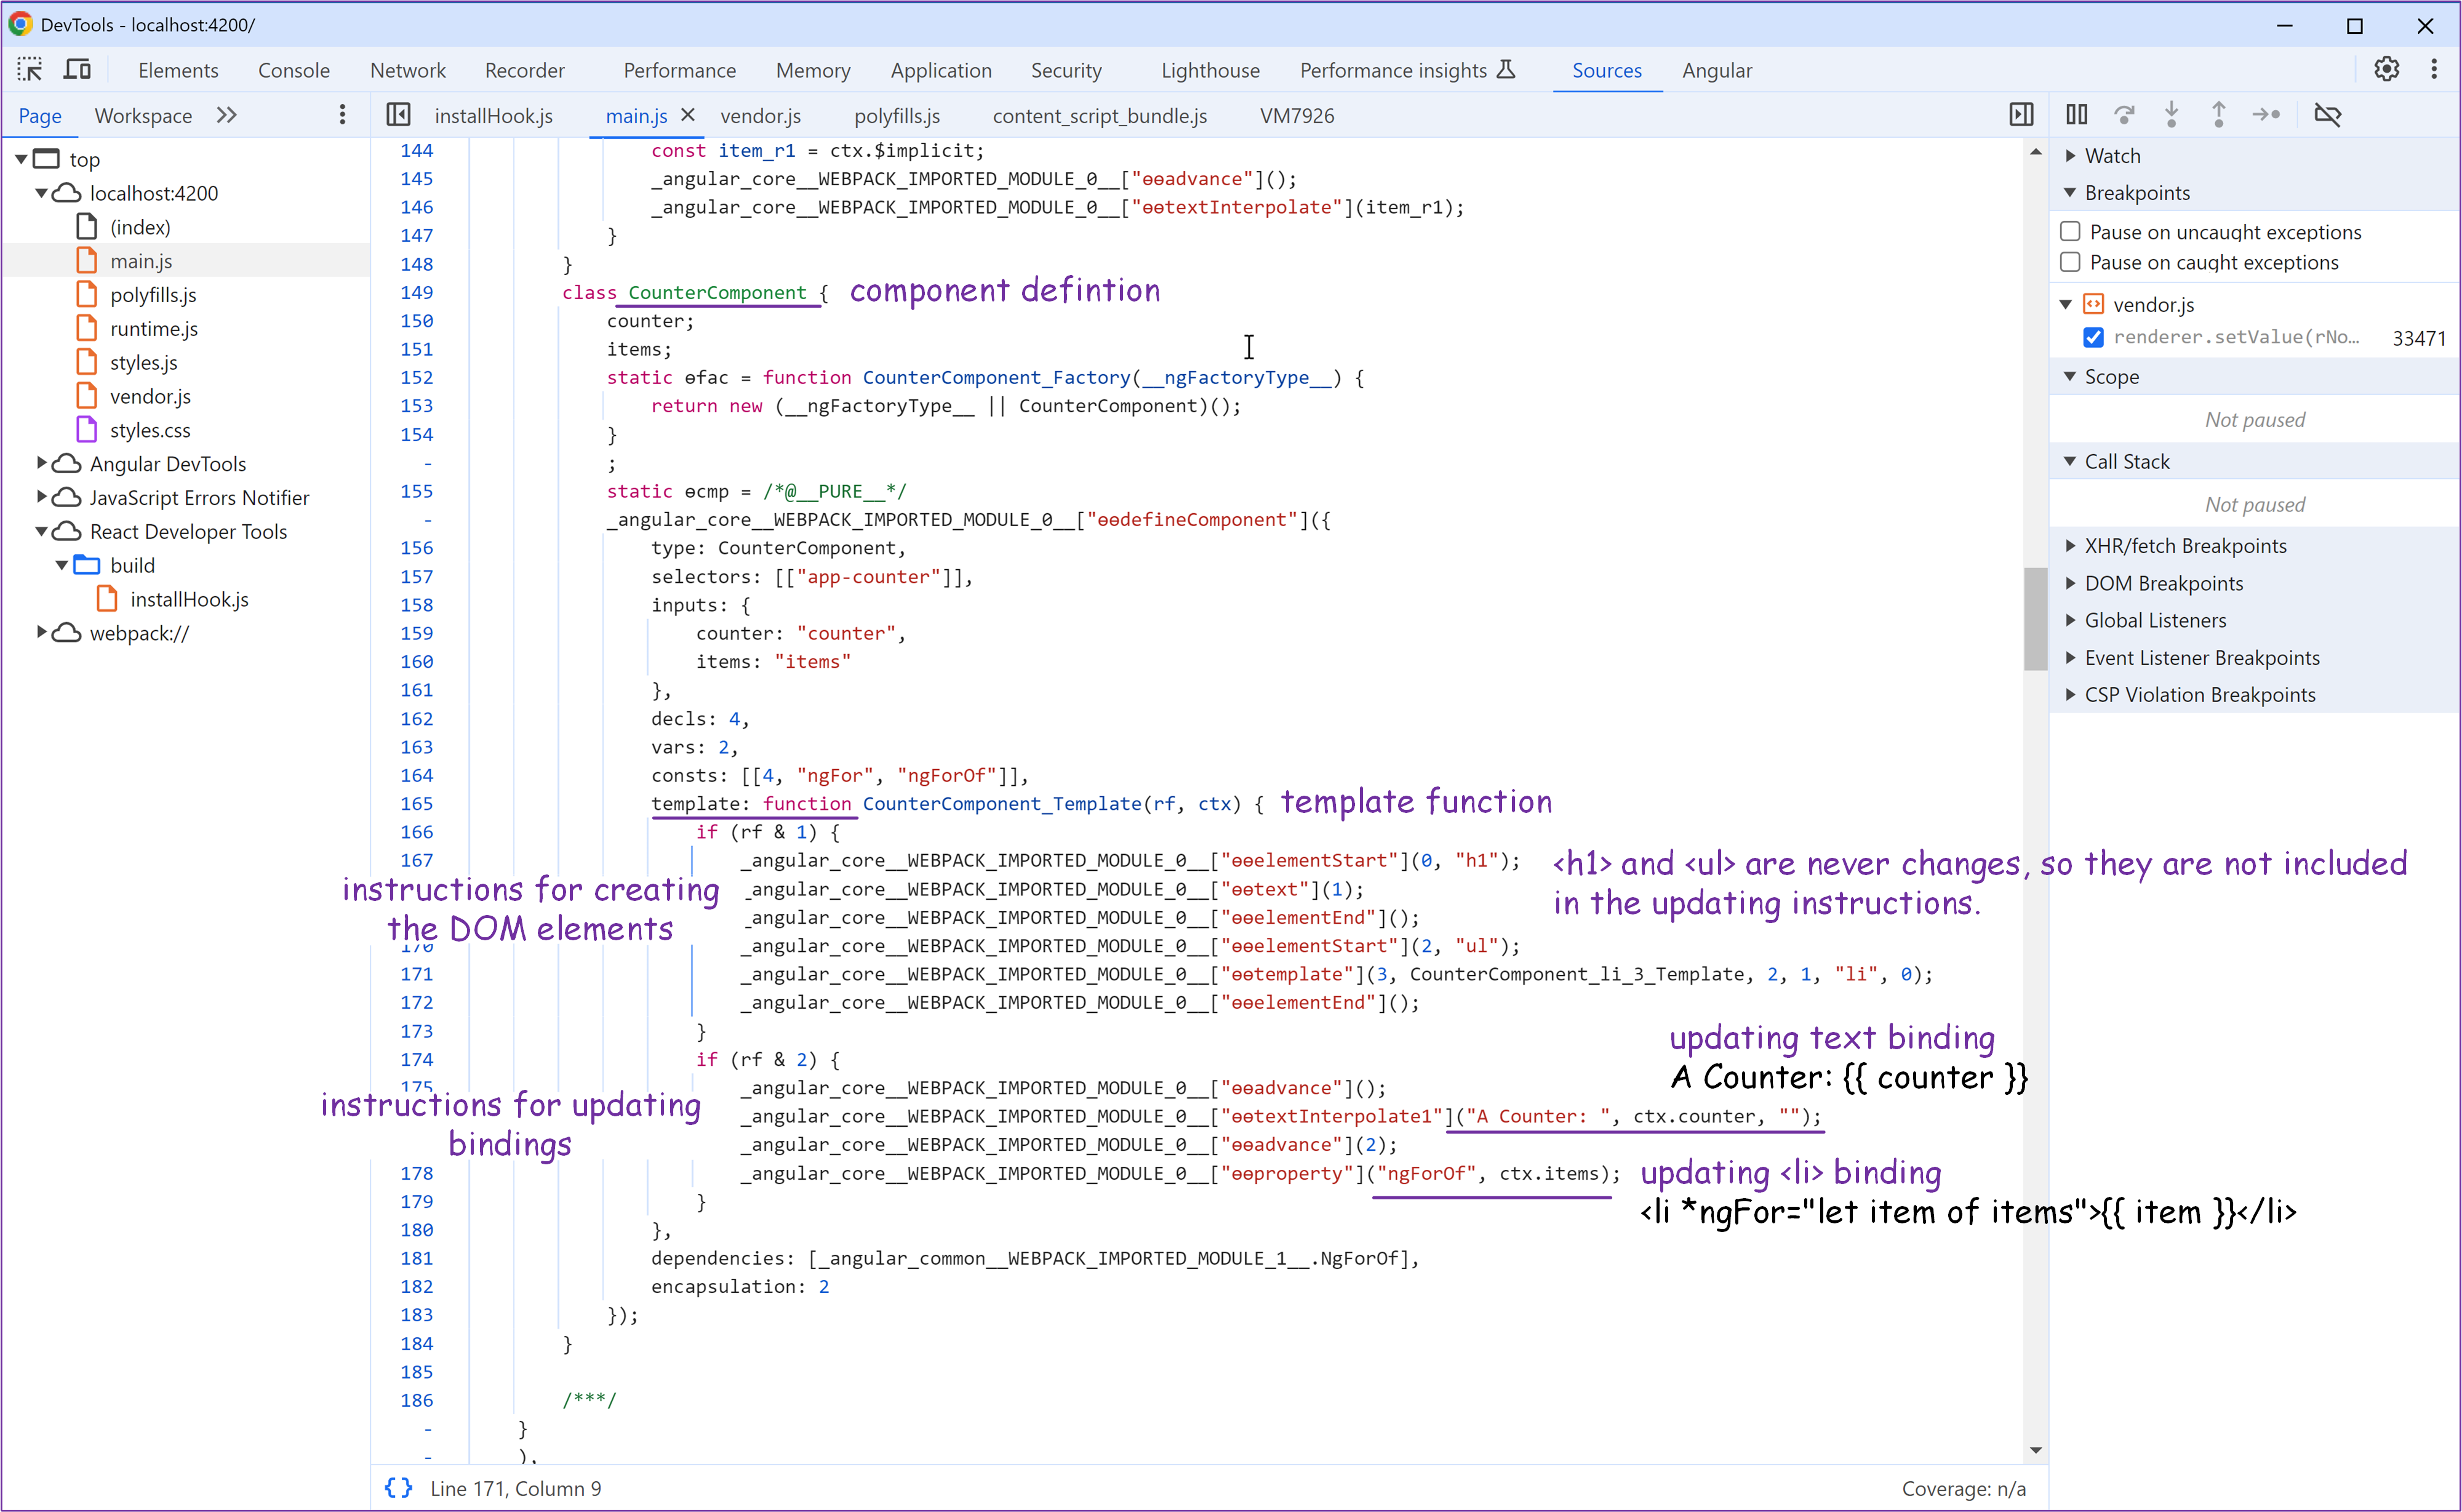Step over next function call
The image size is (2462, 1512).
tap(2124, 115)
